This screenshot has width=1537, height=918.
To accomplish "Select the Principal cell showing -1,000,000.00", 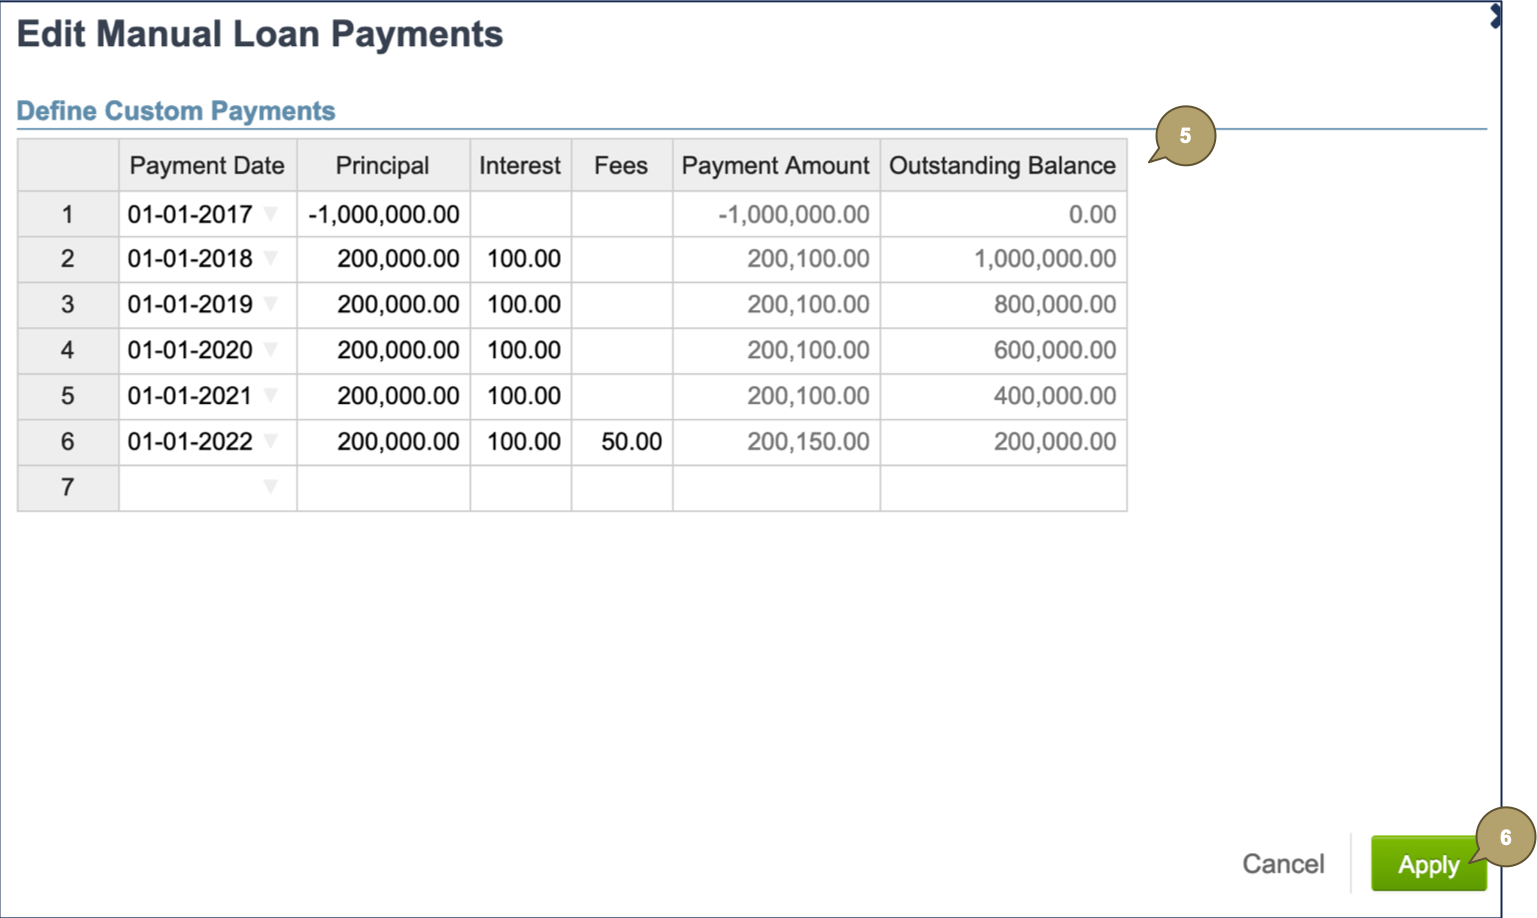I will coord(383,213).
